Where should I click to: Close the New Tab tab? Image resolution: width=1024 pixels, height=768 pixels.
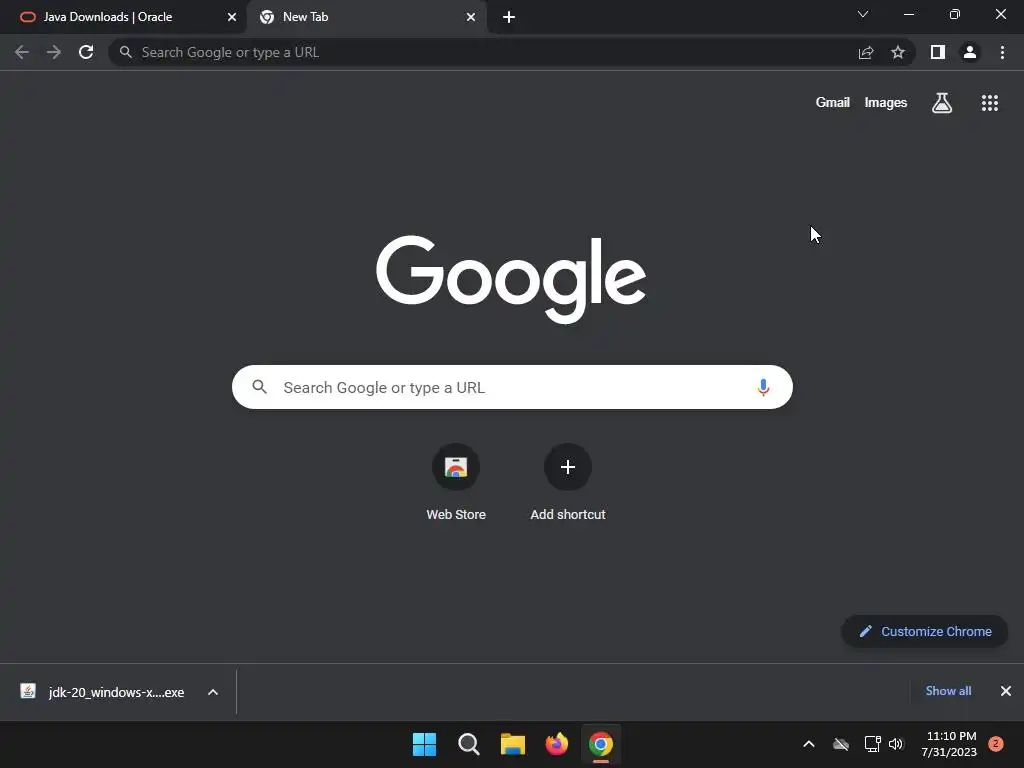471,17
